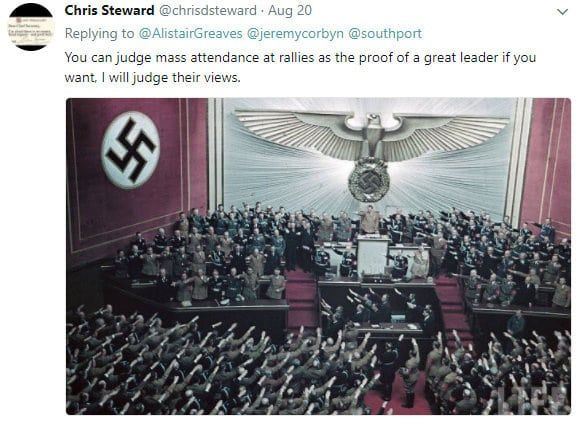Enlarge the attached photo thumbnail

[318, 256]
